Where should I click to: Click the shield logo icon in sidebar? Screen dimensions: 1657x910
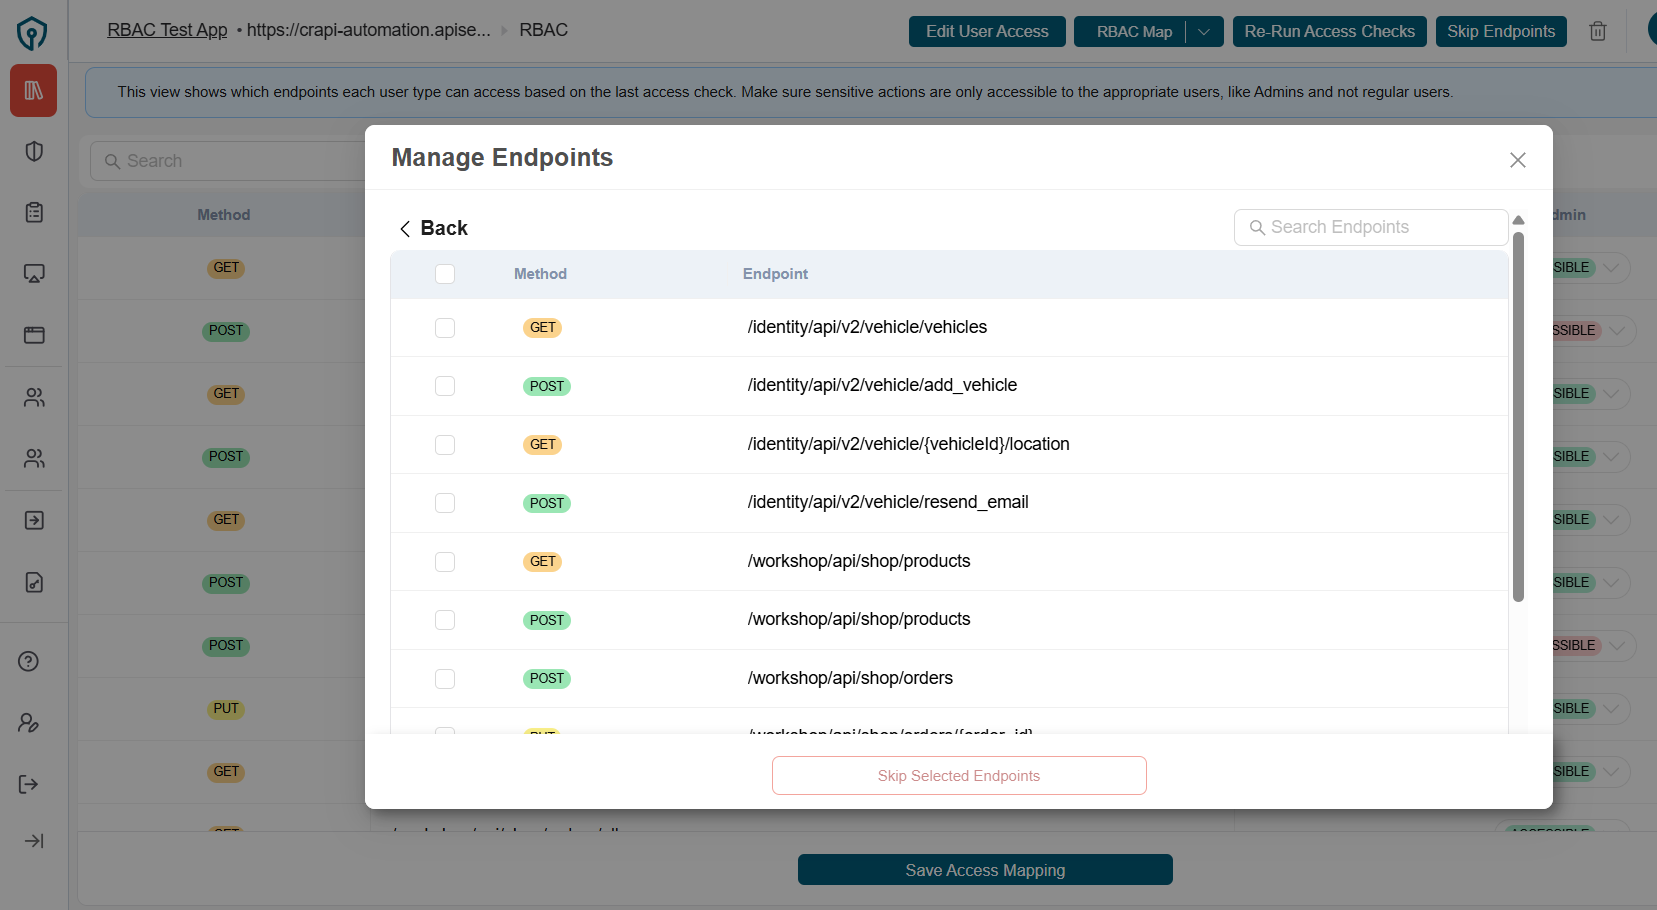click(x=32, y=33)
